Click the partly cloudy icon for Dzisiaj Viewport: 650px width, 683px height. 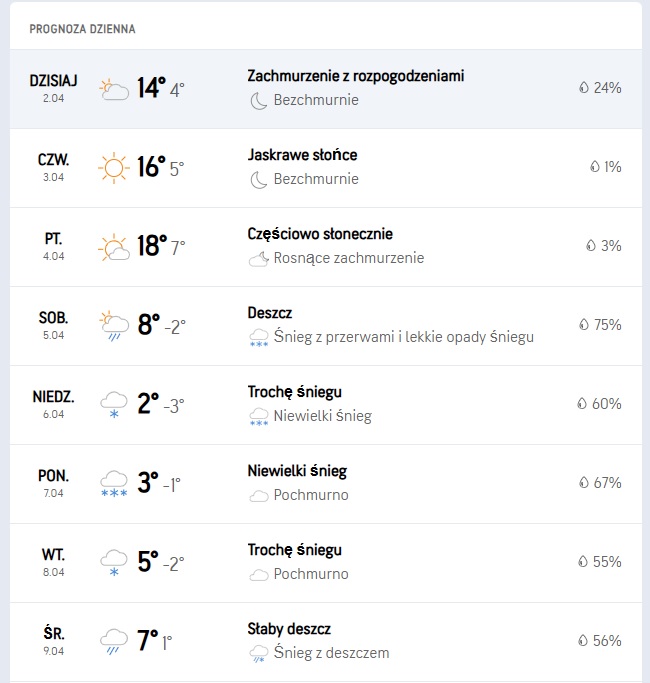(113, 89)
